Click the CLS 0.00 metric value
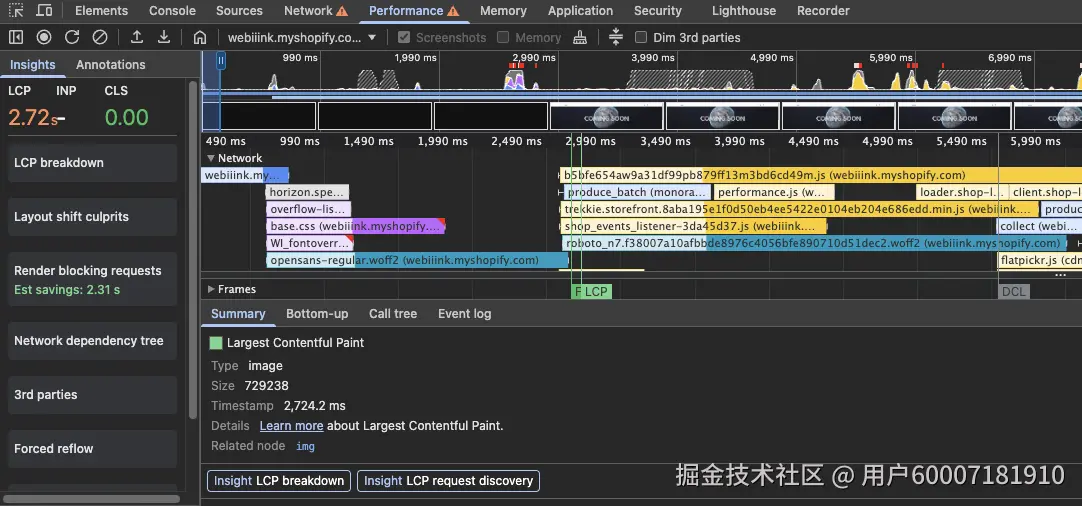Image resolution: width=1082 pixels, height=506 pixels. (126, 117)
